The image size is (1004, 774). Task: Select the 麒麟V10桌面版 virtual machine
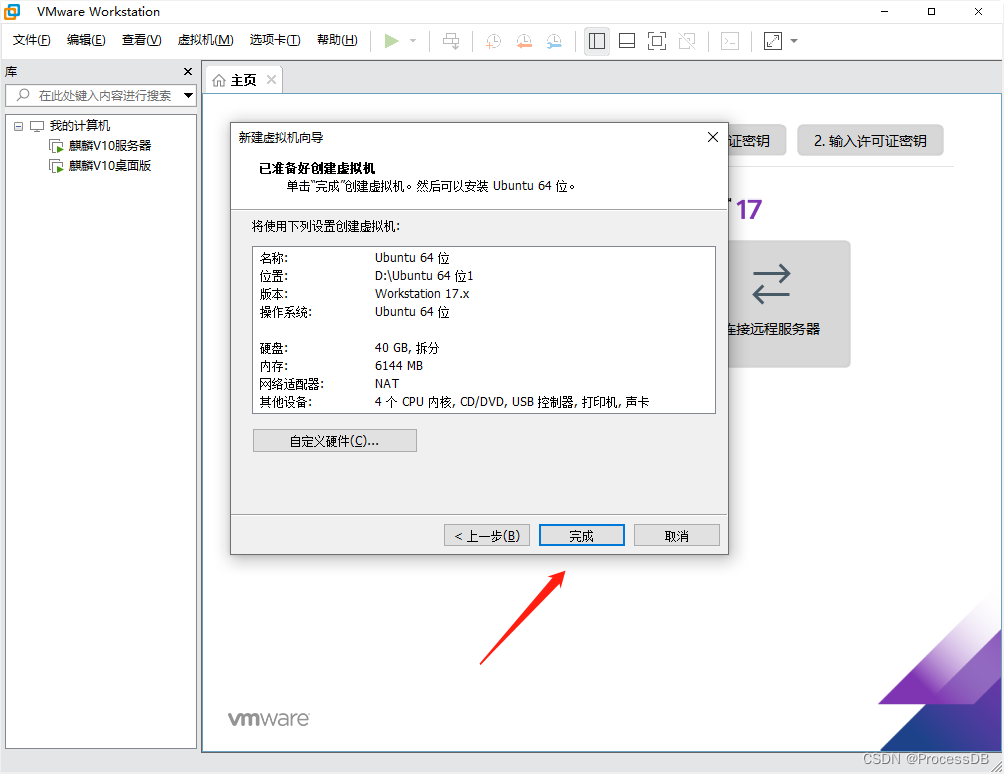pos(109,166)
